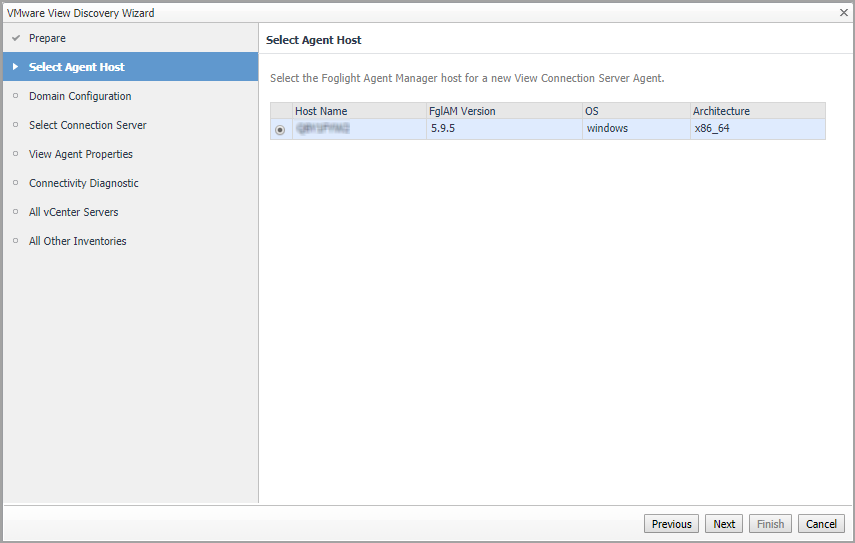Select the agent host radio button
The image size is (855, 543).
click(280, 130)
